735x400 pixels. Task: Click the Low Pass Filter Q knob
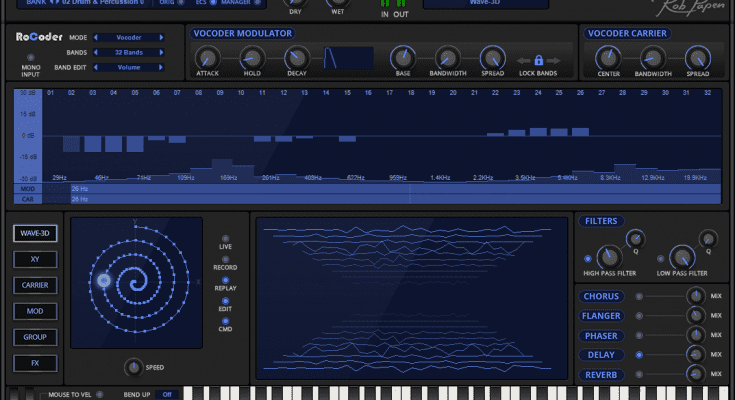[708, 239]
